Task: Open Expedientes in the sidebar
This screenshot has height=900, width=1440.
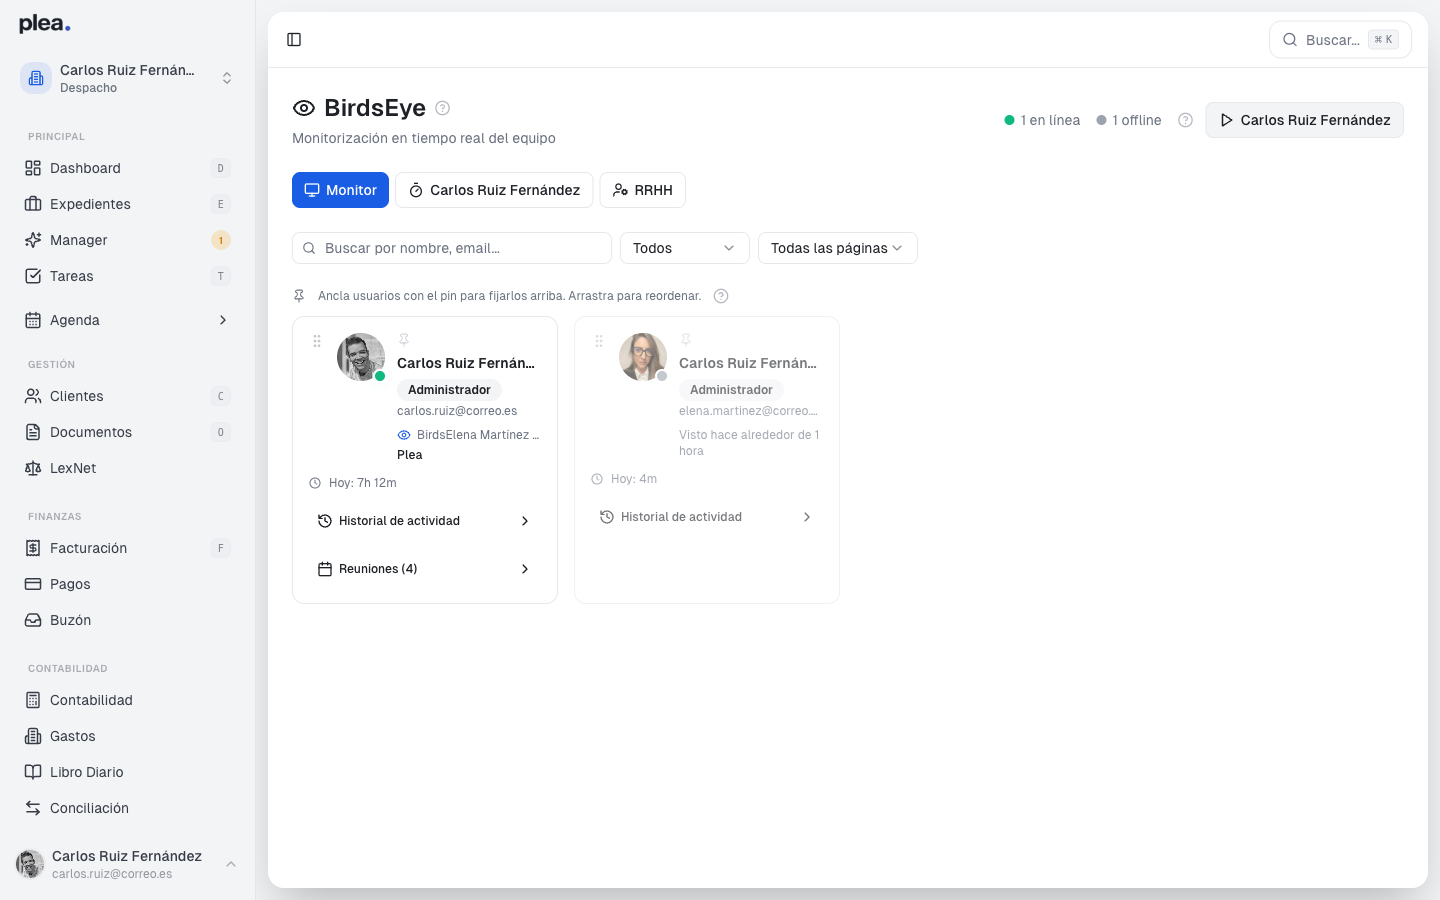Action: tap(127, 204)
